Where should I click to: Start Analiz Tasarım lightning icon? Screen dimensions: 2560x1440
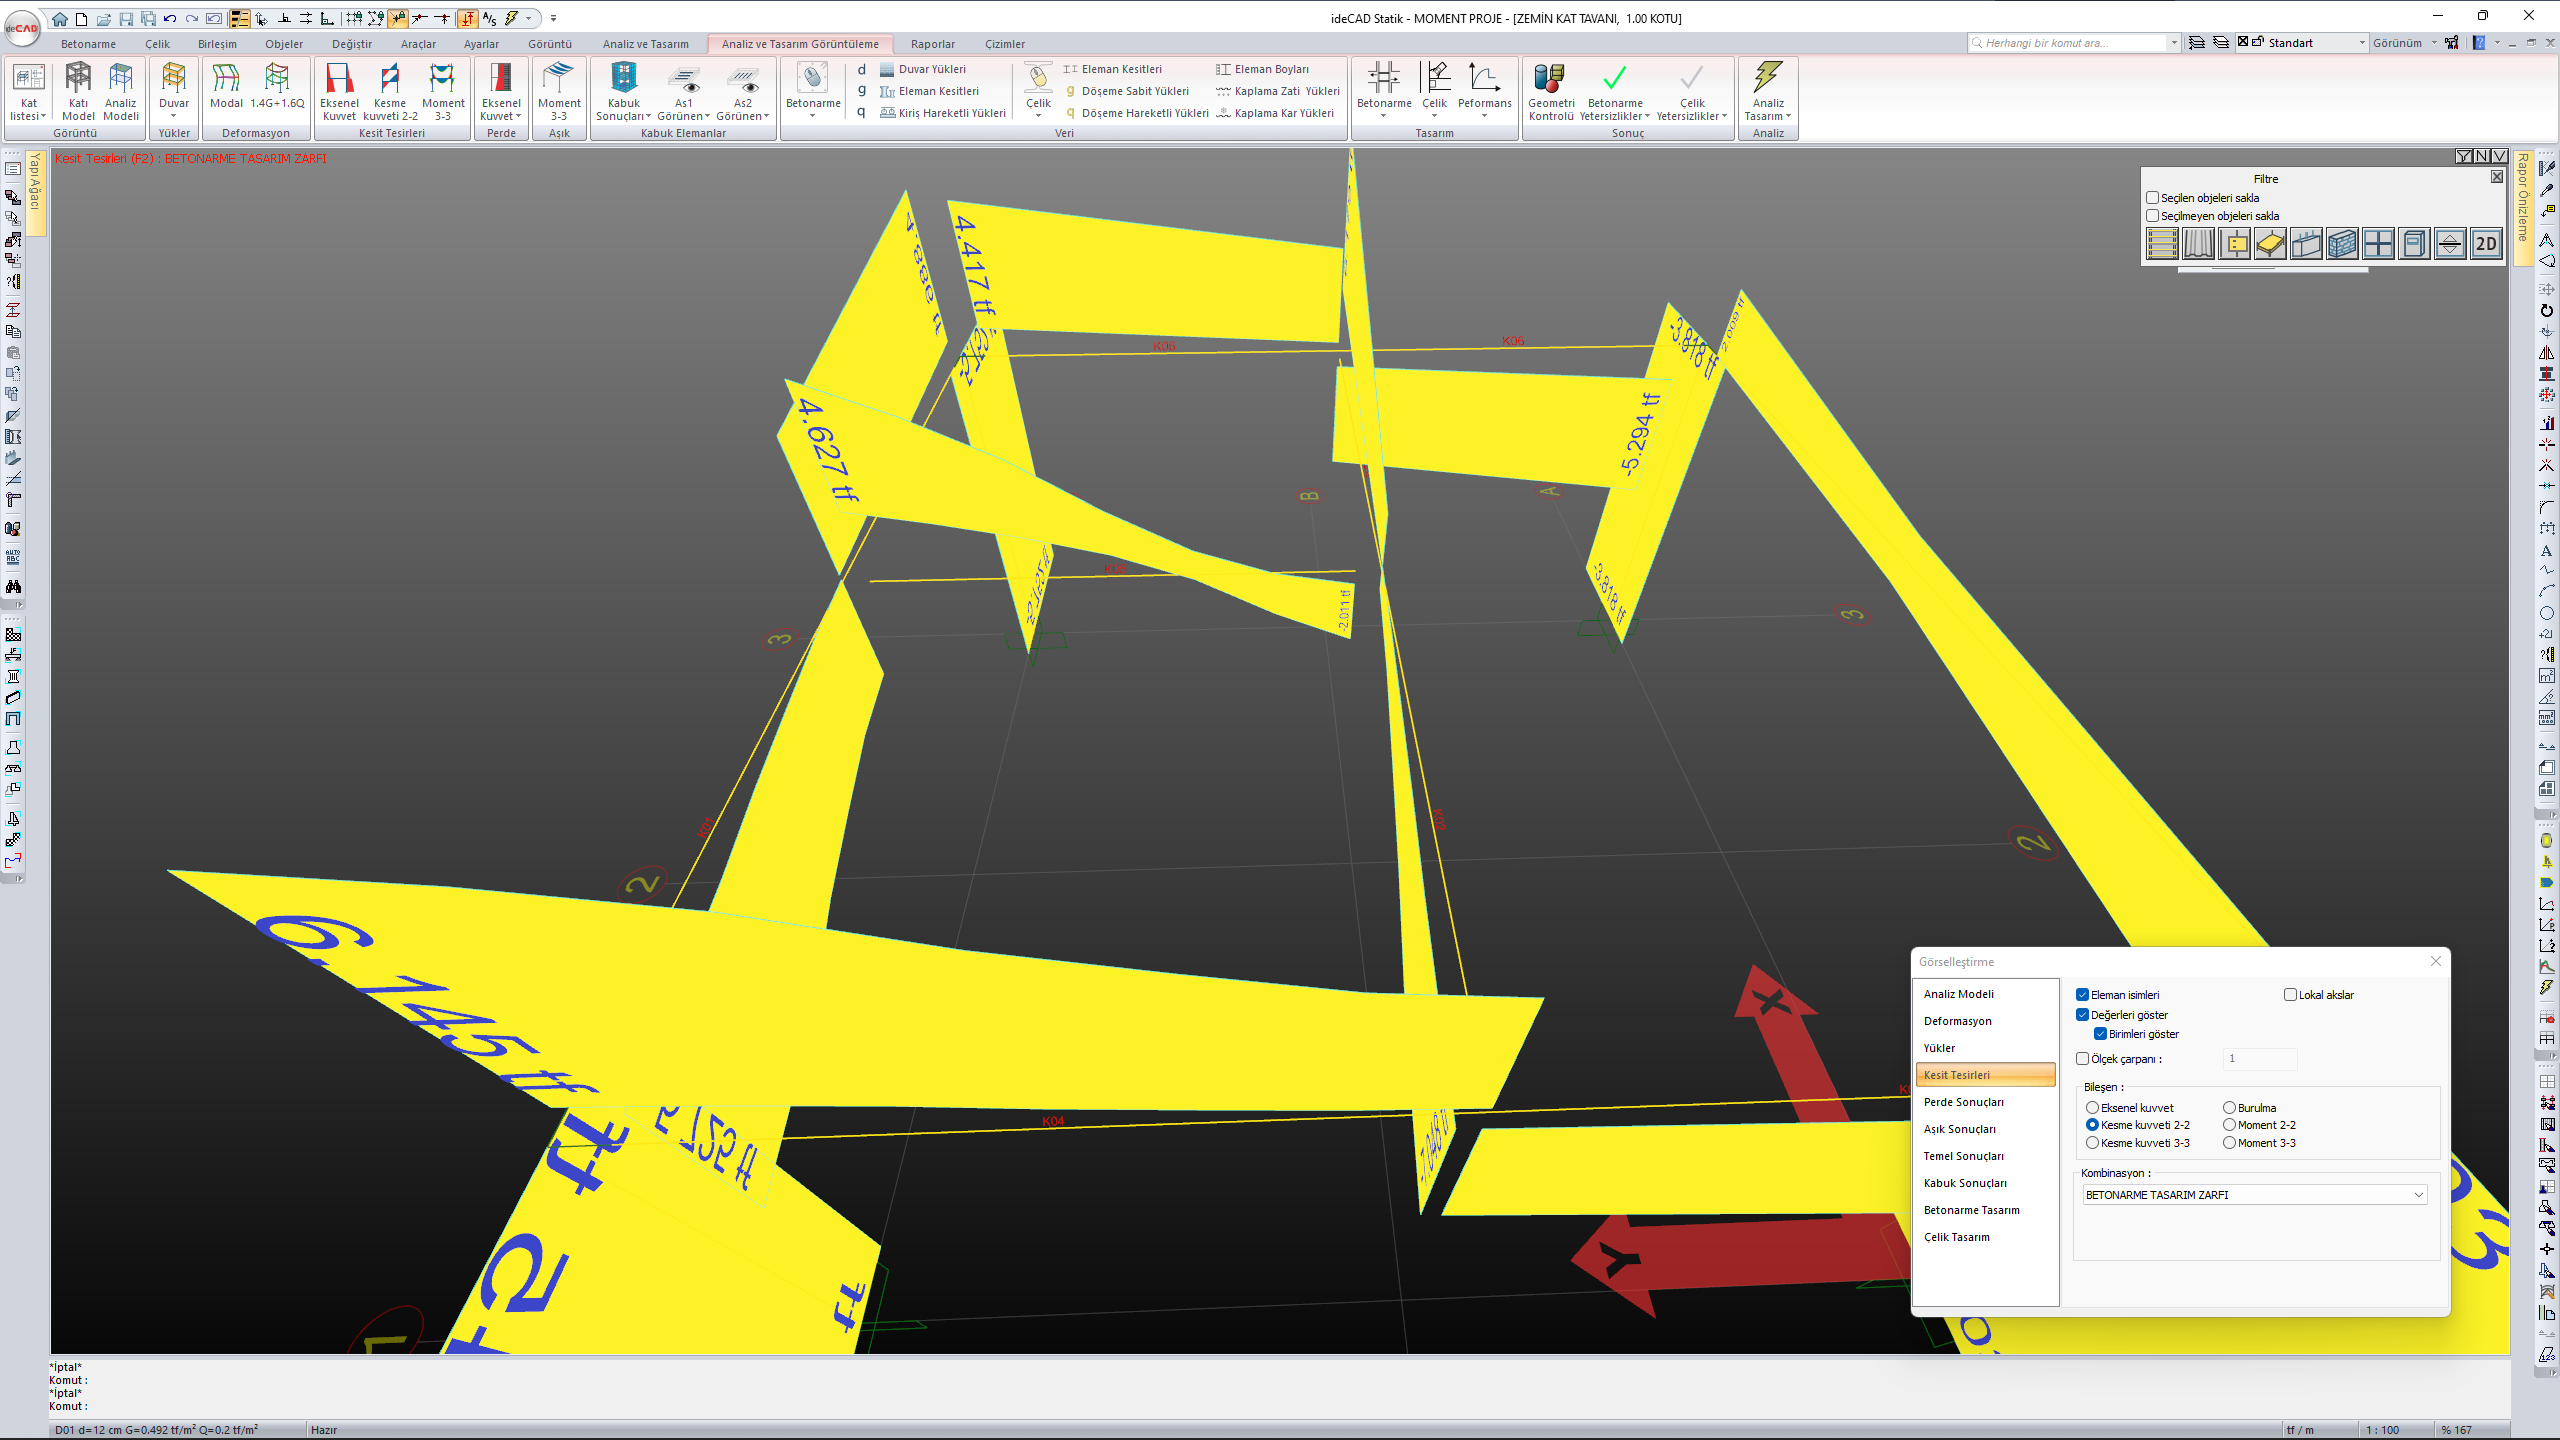[x=1768, y=78]
